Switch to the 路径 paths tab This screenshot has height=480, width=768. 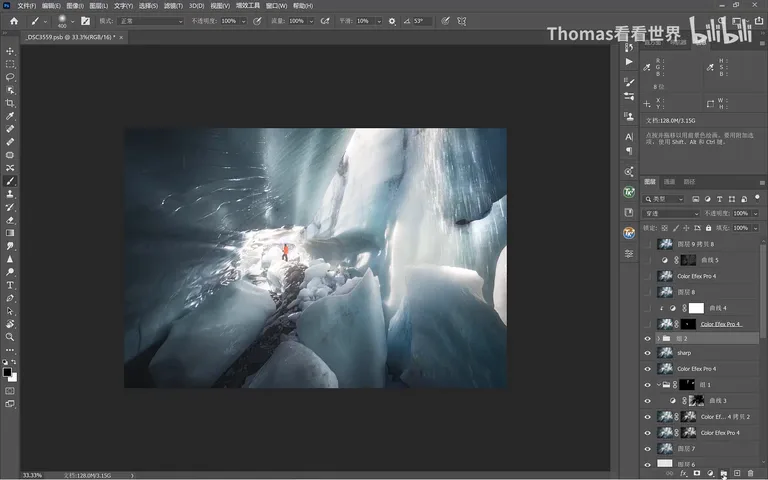pyautogui.click(x=689, y=182)
